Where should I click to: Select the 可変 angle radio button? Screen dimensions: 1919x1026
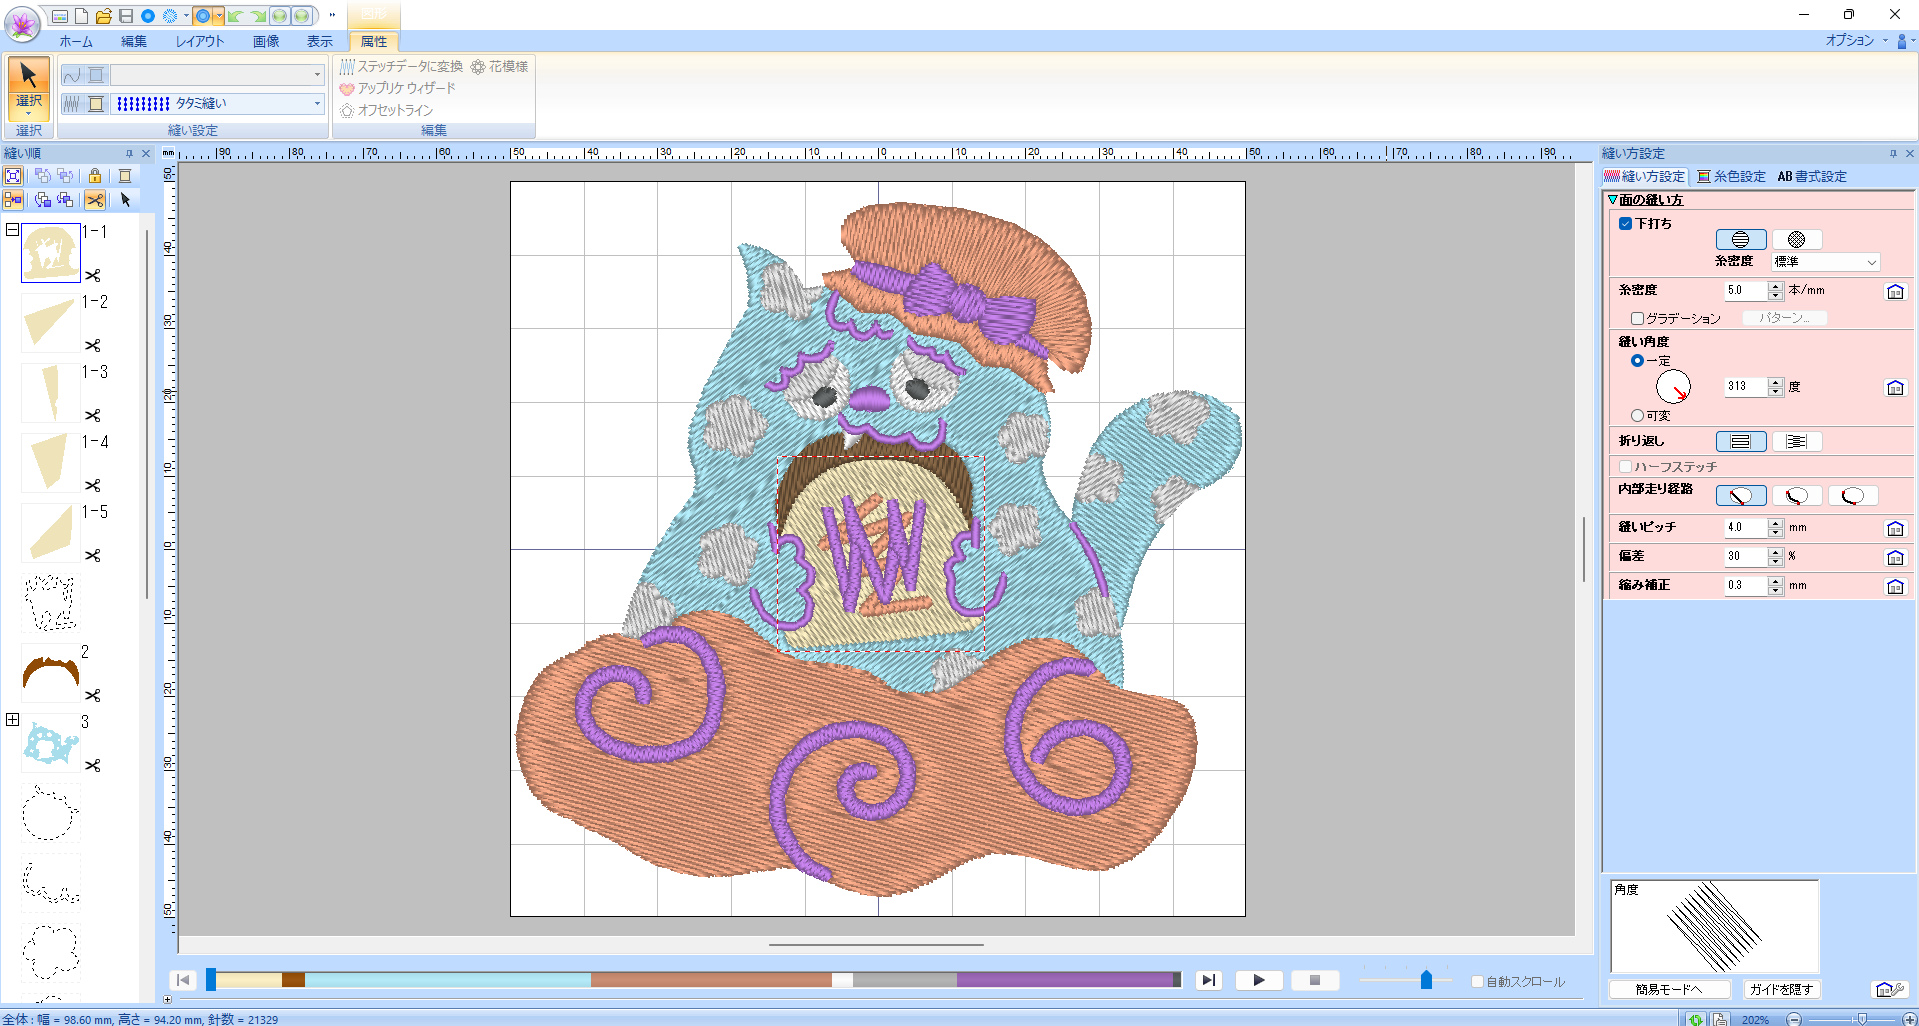[x=1637, y=415]
